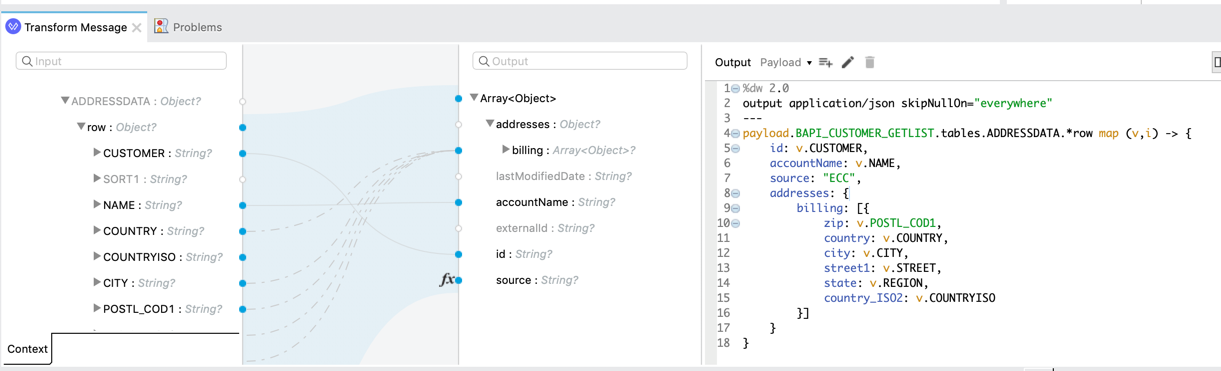Click the 'accountName: v.NAME' code line
This screenshot has width=1221, height=371.
click(x=835, y=163)
